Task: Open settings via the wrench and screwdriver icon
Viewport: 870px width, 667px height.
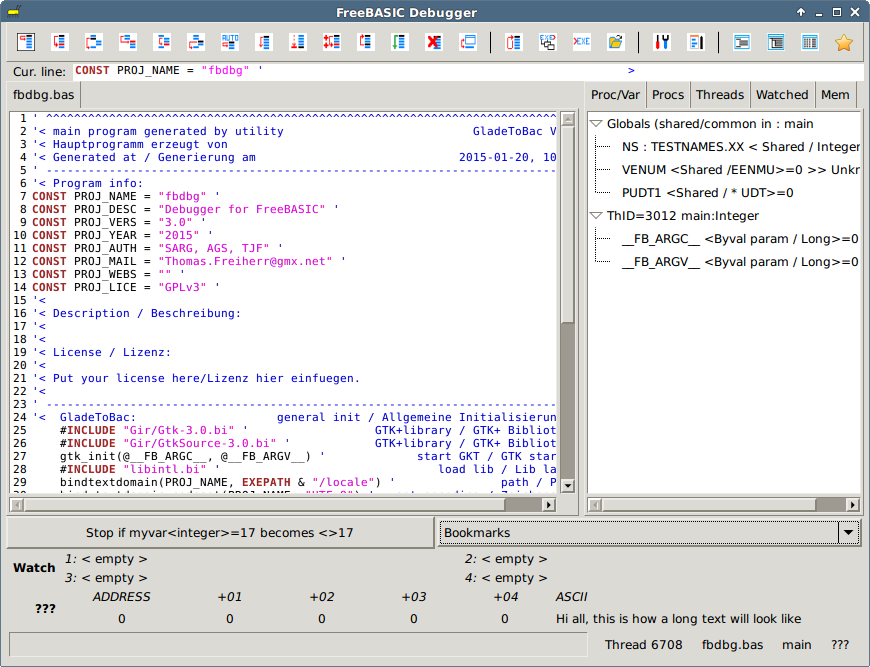Action: click(x=663, y=42)
